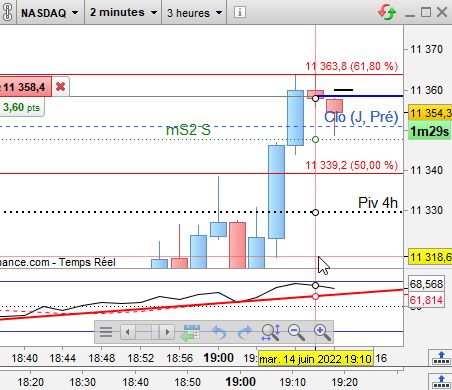Close the 11 358,4 price alert tag
The height and width of the screenshot is (390, 452).
pos(60,87)
